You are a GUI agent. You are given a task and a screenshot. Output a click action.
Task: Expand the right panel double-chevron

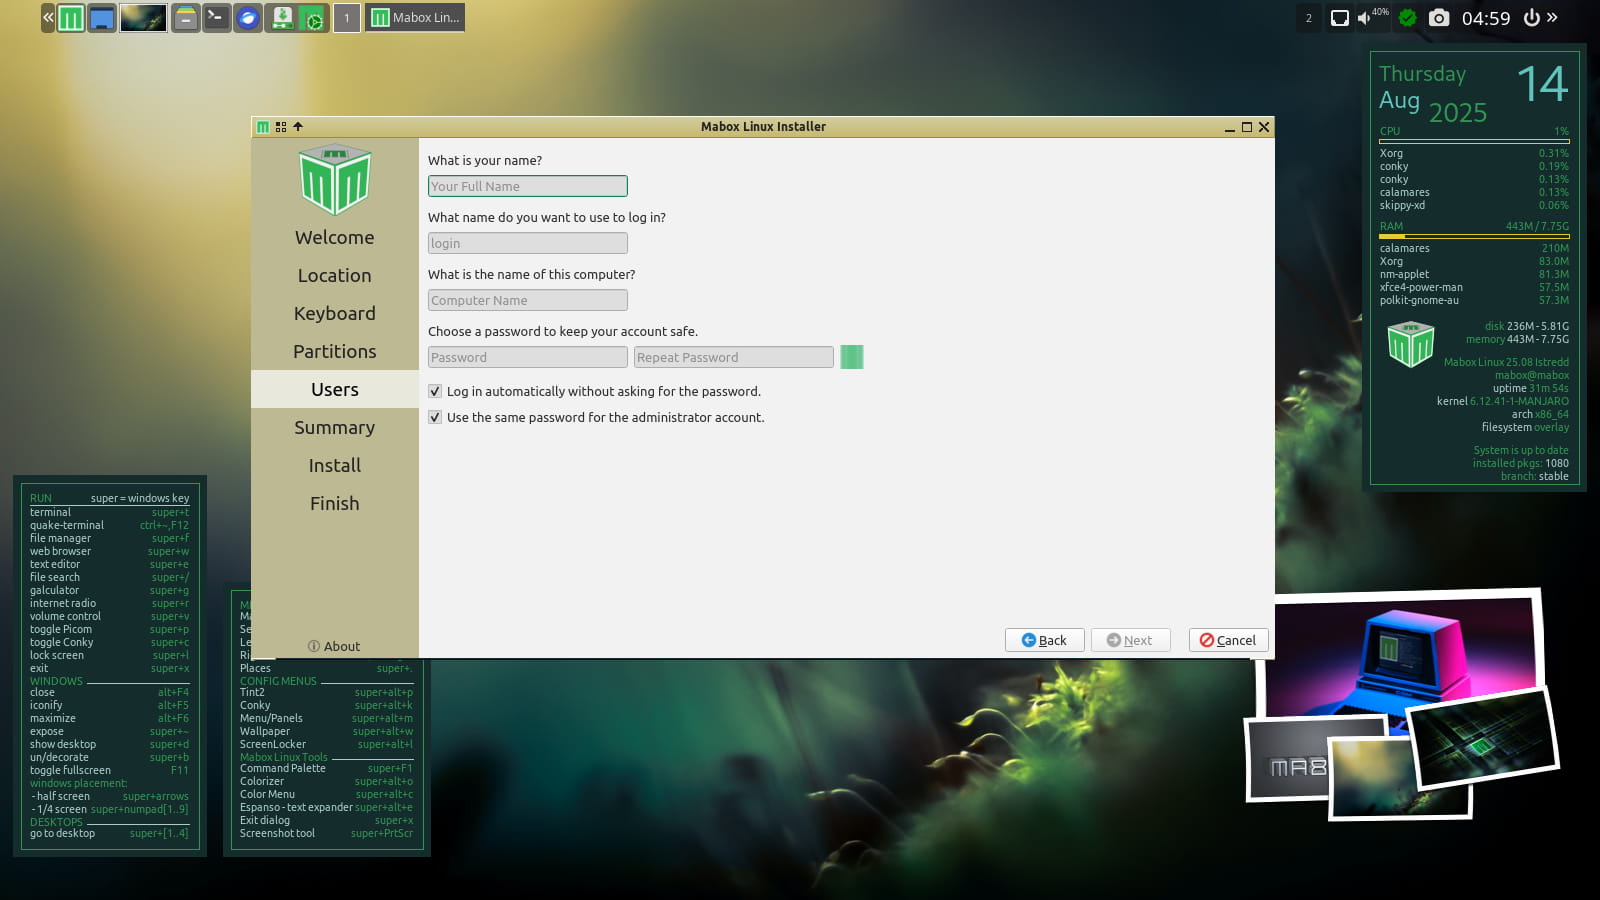1552,17
